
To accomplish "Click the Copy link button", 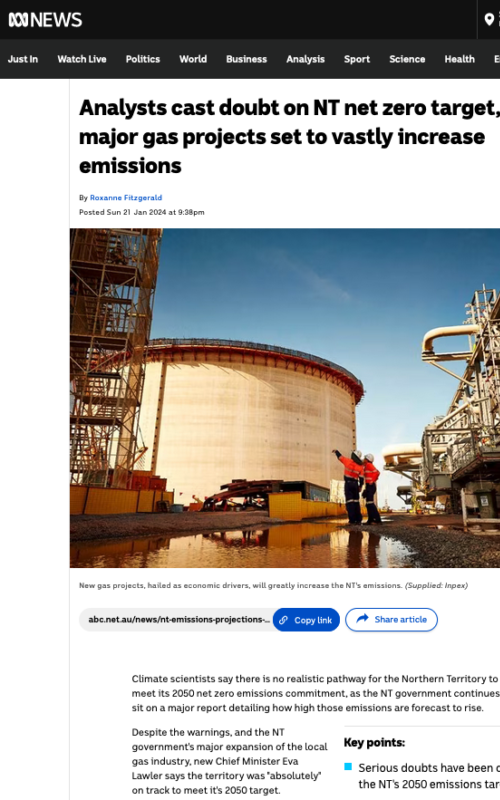I will pyautogui.click(x=306, y=620).
